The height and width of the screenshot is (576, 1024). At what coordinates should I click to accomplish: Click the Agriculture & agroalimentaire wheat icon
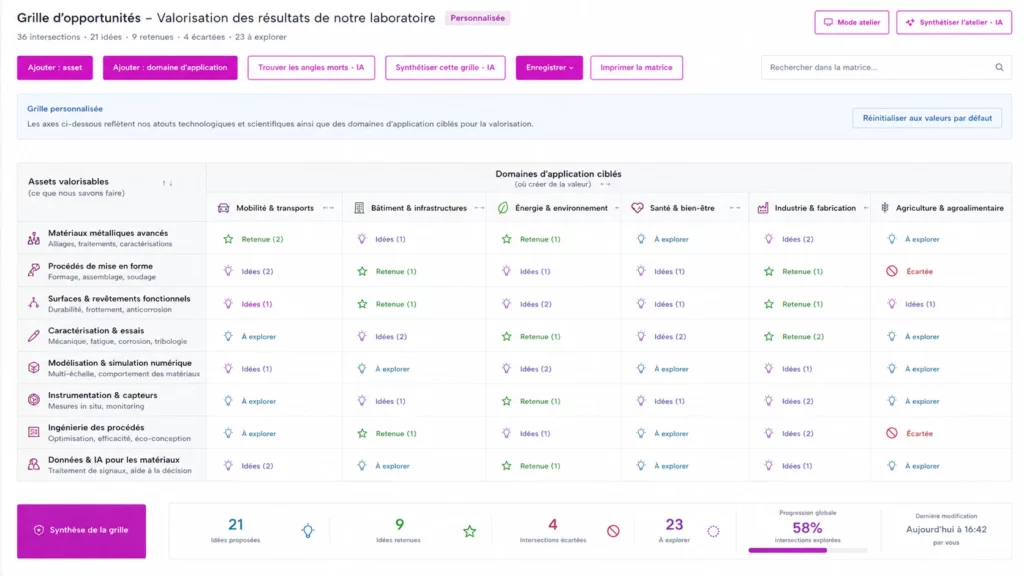point(885,208)
